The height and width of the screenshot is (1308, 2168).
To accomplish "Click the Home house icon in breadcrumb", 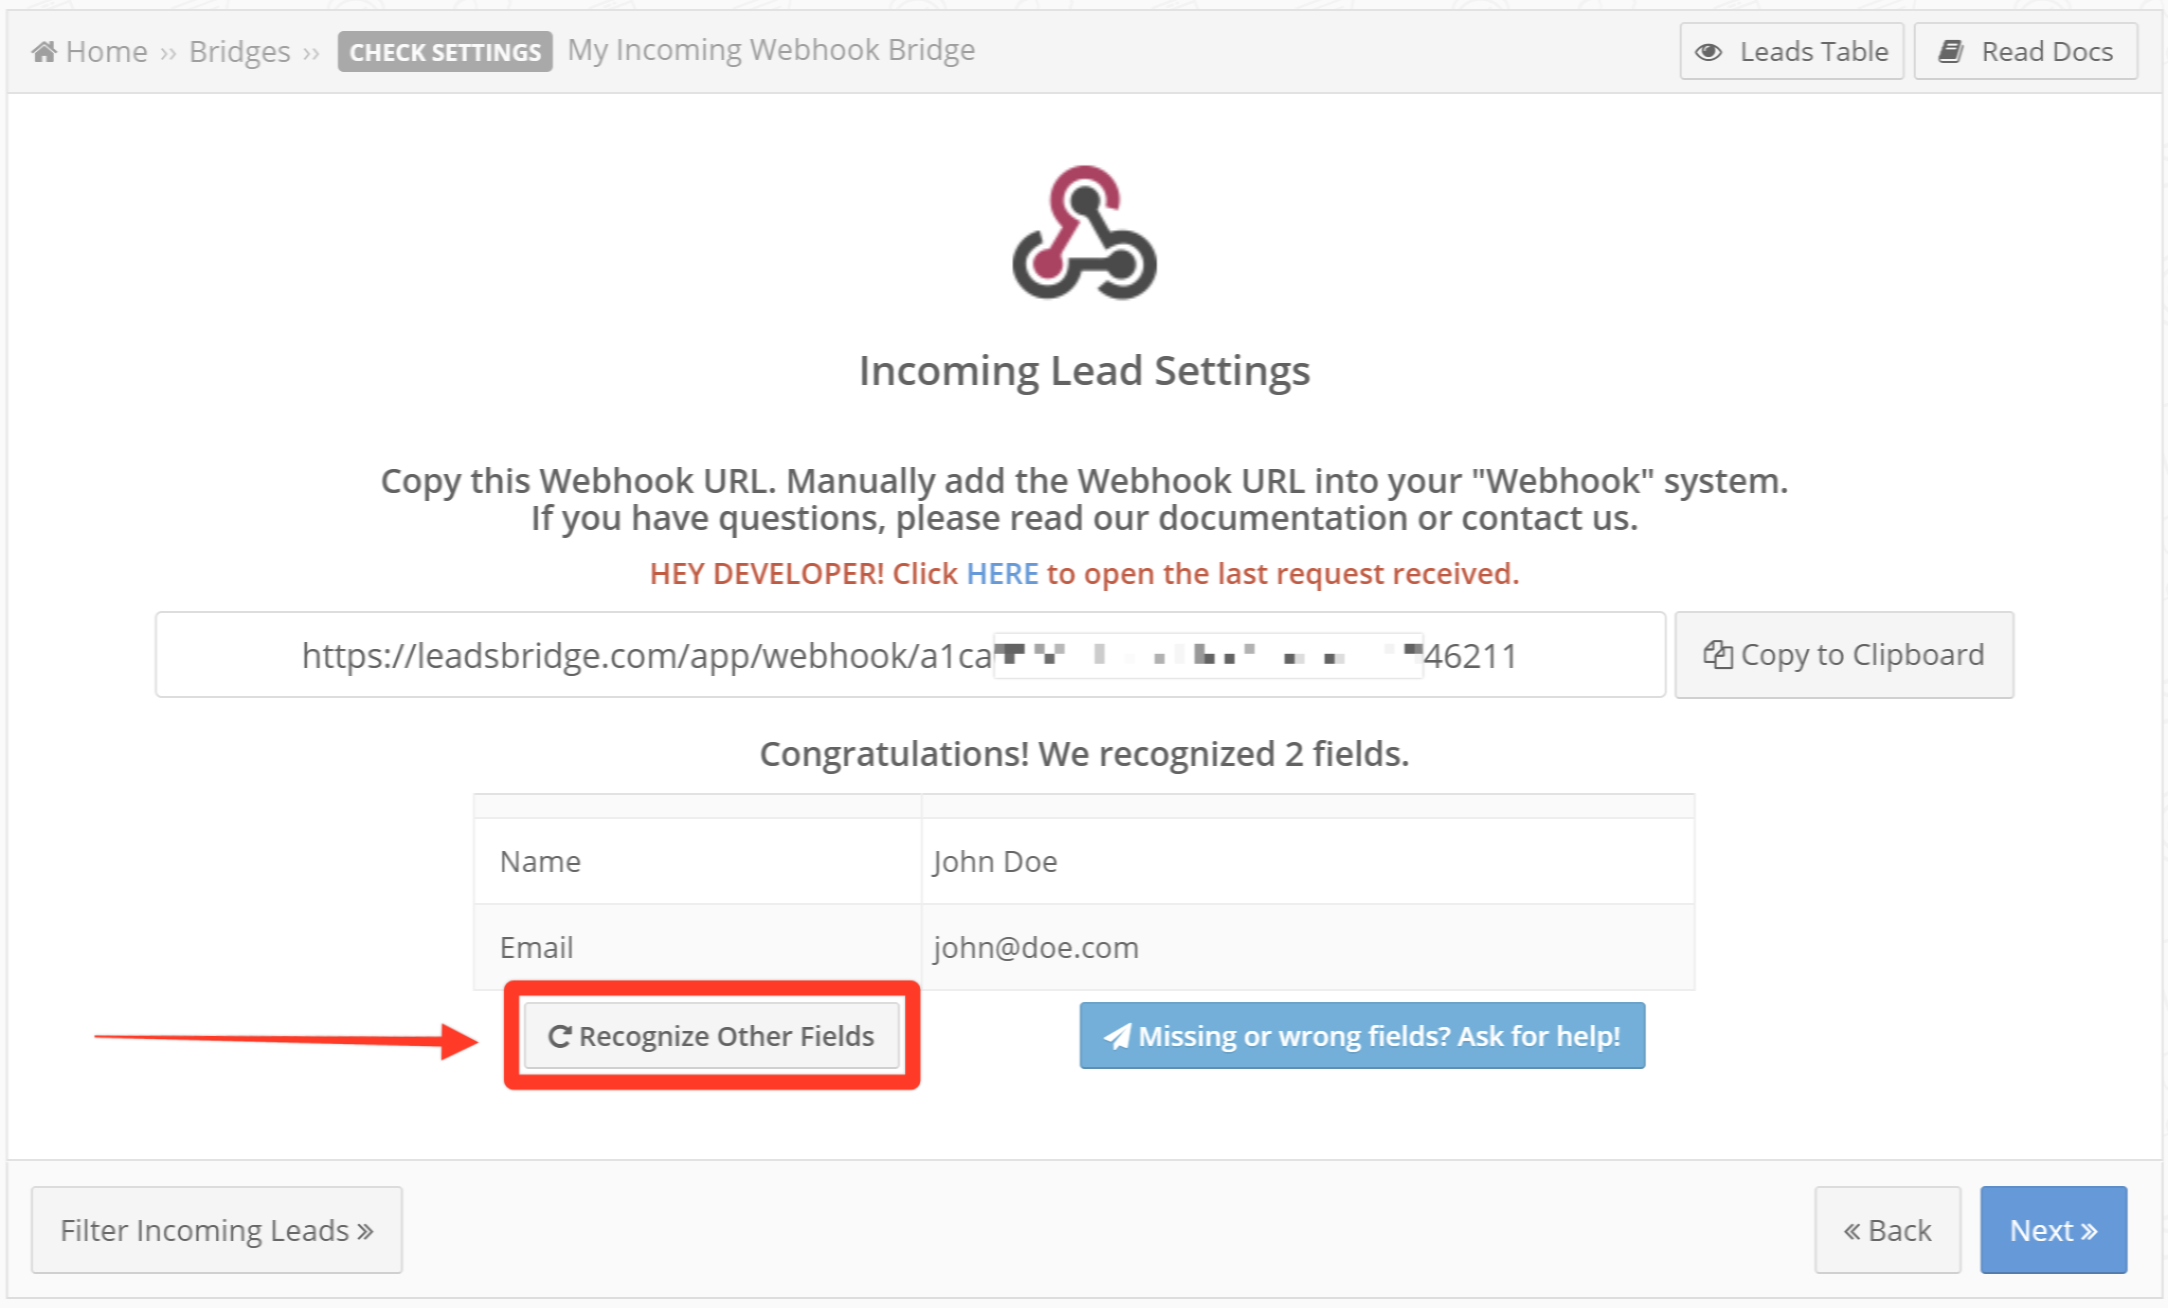I will point(44,51).
